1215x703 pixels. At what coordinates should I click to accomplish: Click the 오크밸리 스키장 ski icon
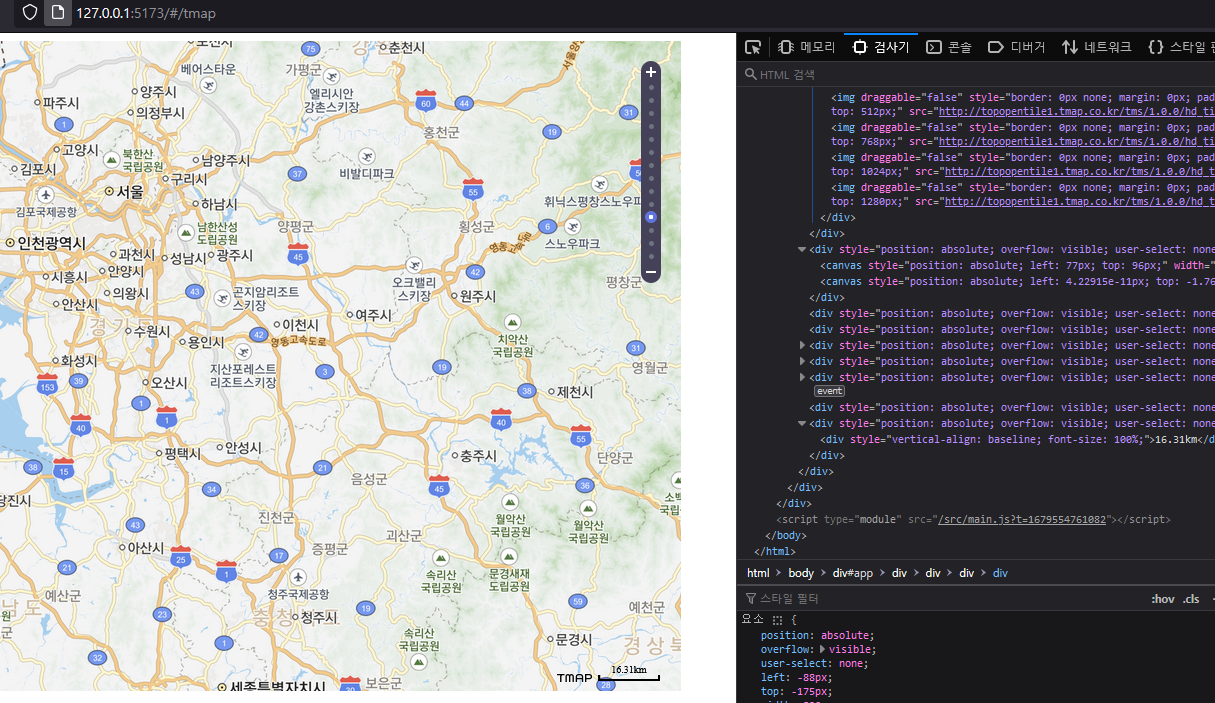414,266
